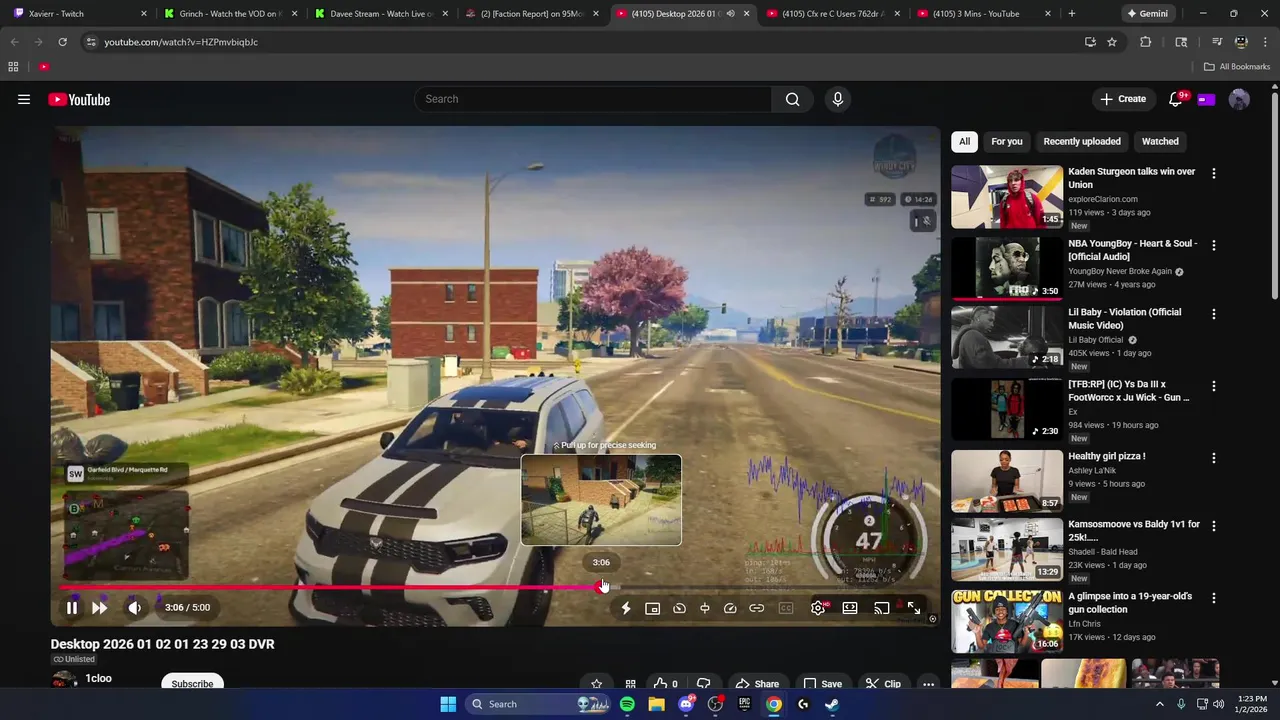Open Chrome media controls icon
Image resolution: width=1280 pixels, height=720 pixels.
(1217, 42)
